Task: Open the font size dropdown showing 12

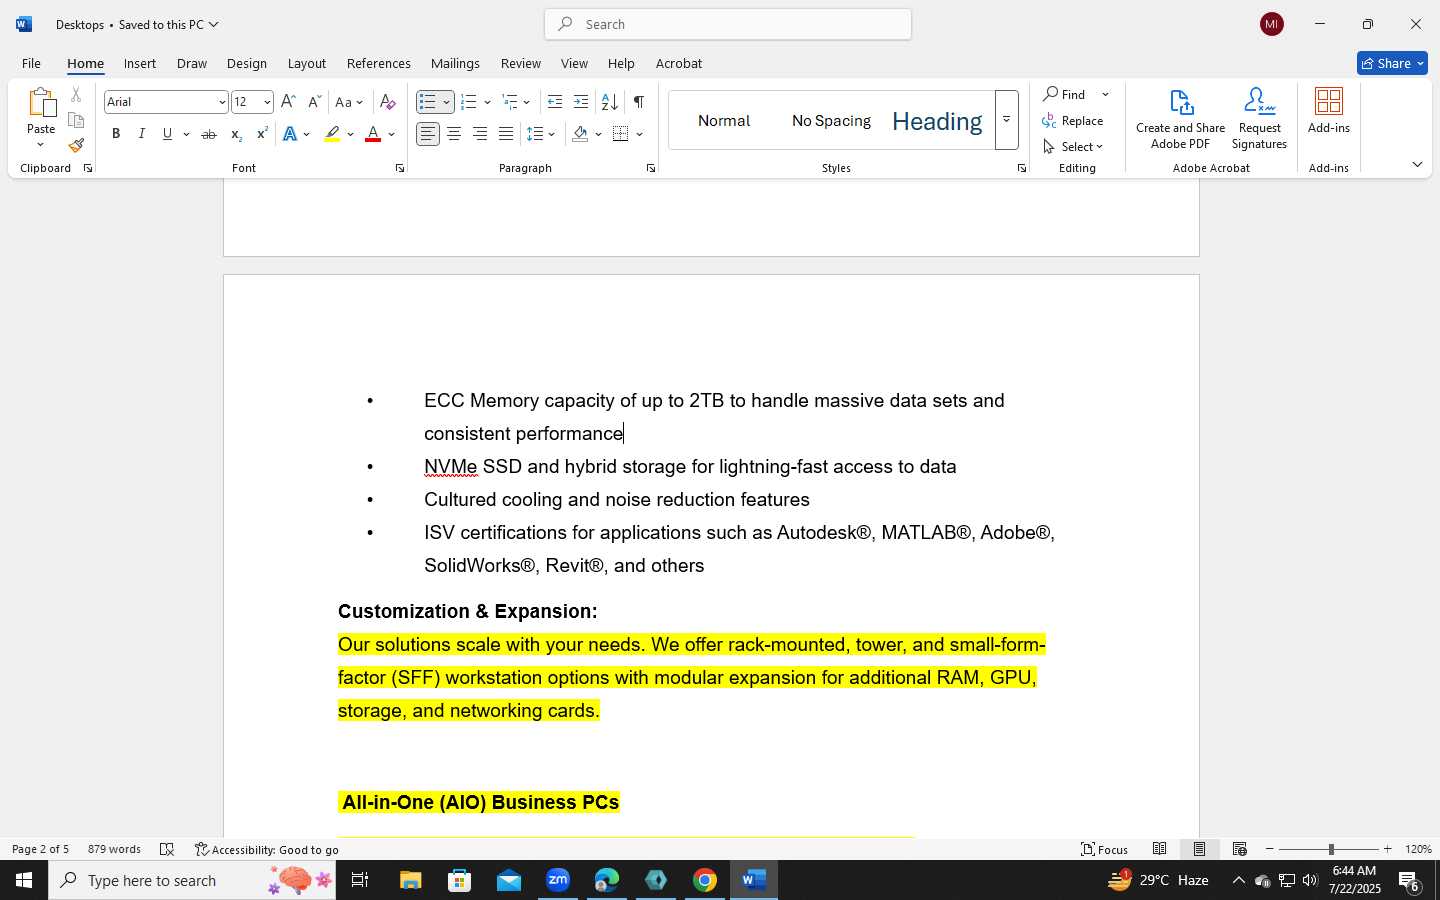Action: [x=267, y=102]
